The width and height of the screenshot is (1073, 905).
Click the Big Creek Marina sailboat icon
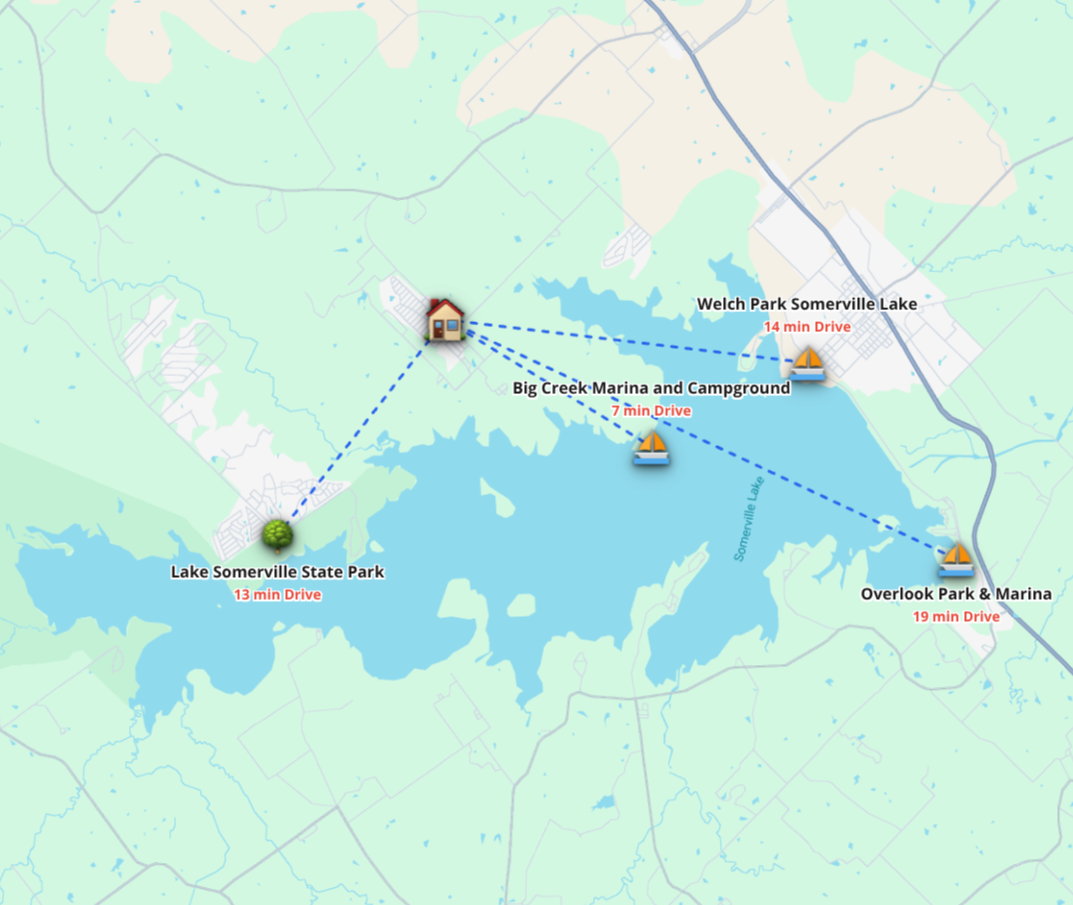tap(651, 448)
